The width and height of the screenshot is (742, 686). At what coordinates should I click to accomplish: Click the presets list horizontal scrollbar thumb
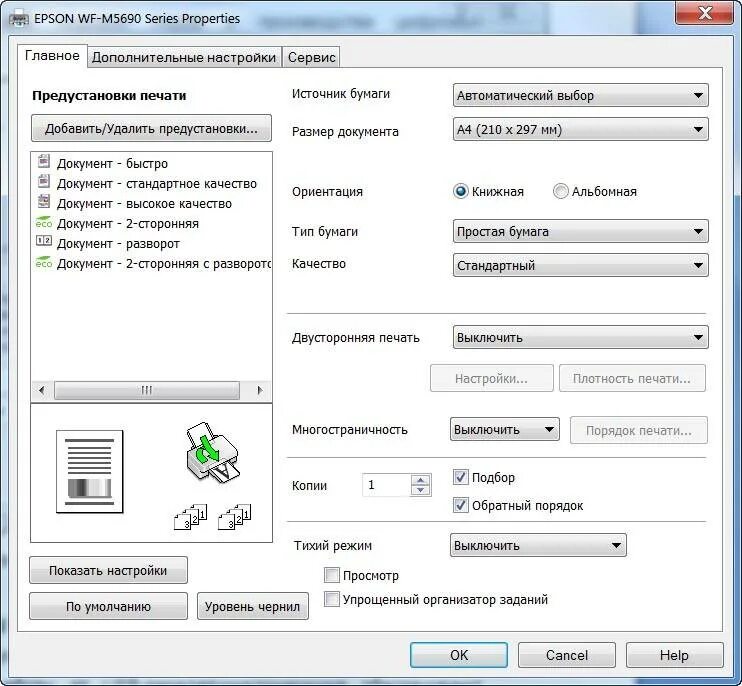(147, 390)
